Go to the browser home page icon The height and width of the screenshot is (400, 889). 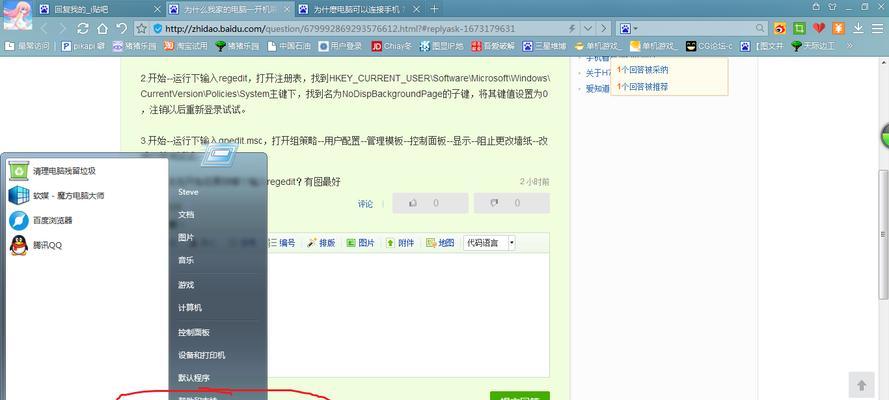102,28
